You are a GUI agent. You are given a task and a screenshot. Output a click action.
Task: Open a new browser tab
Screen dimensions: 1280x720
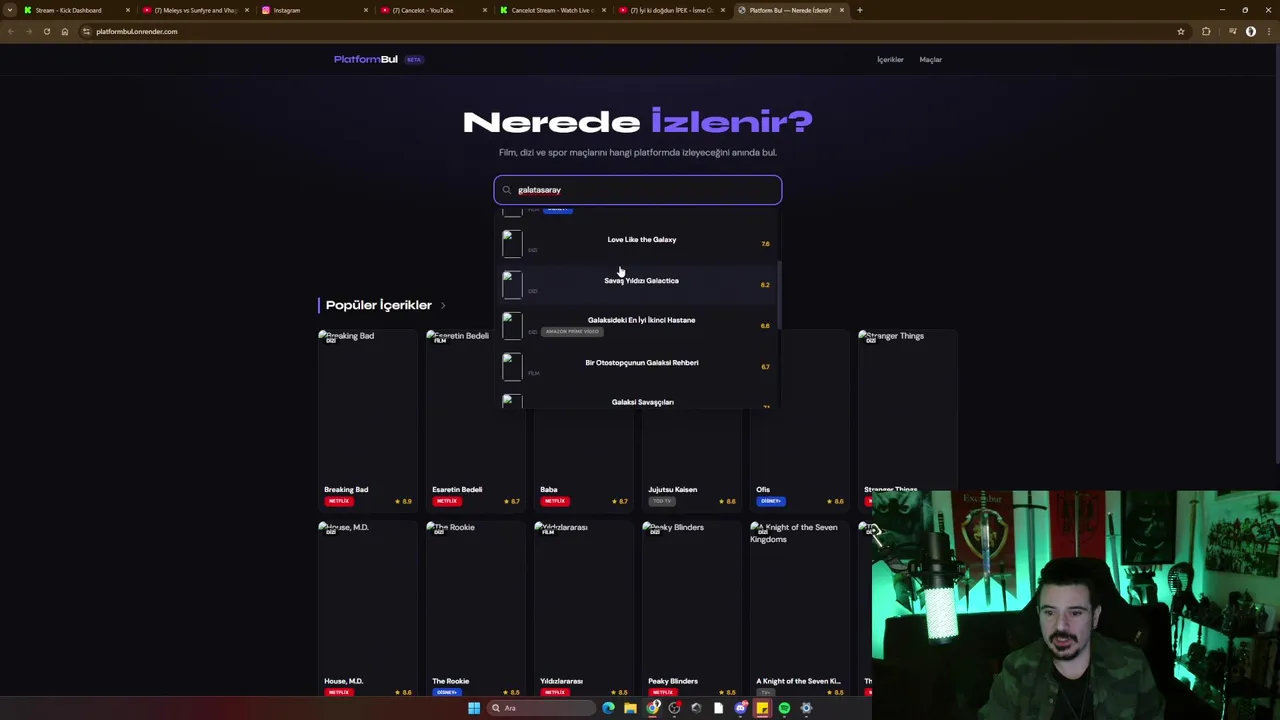click(859, 10)
